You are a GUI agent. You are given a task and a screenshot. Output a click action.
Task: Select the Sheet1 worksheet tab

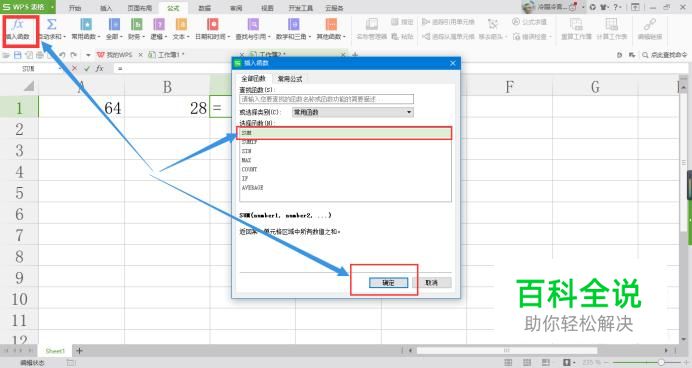pos(55,351)
